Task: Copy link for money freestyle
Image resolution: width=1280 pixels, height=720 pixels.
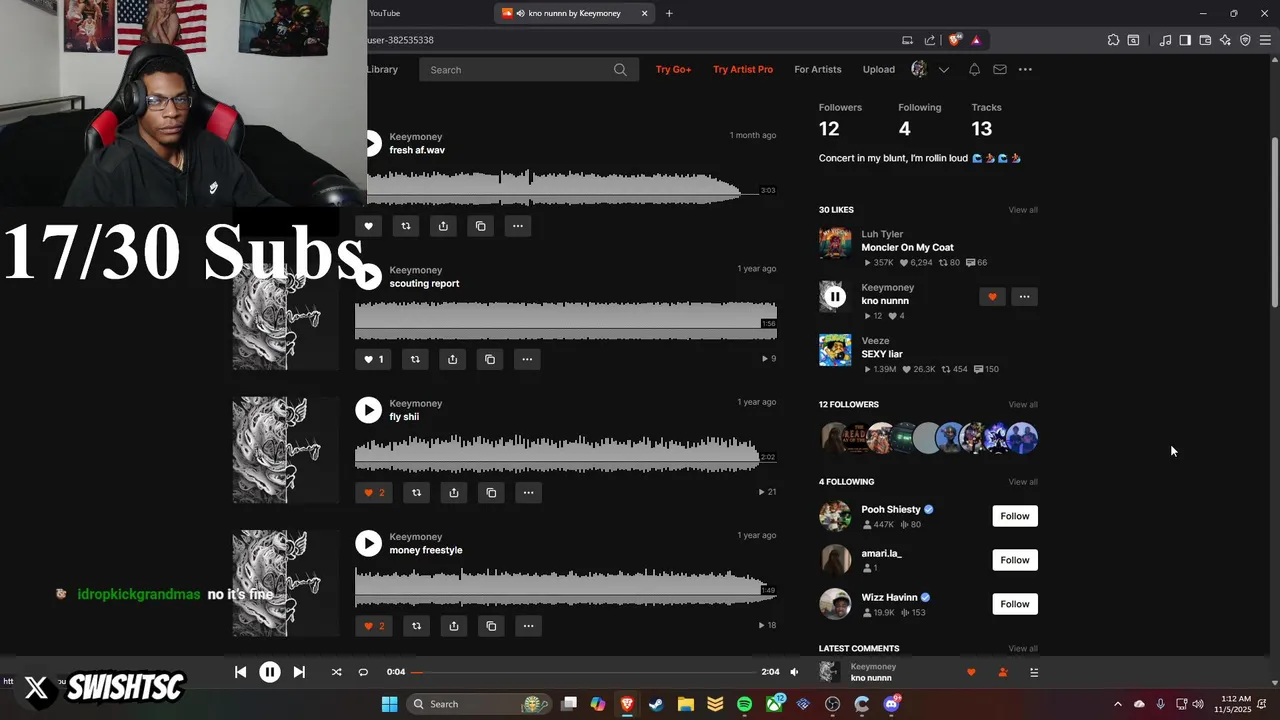Action: 491,626
